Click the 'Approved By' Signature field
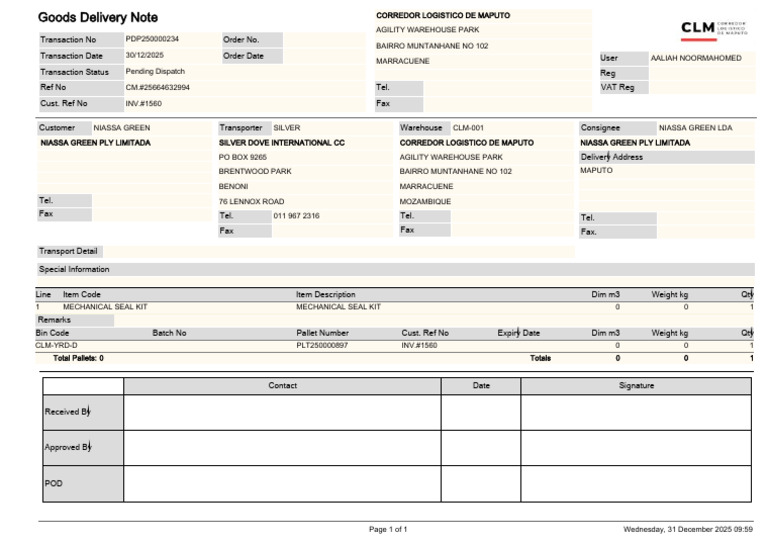The image size is (768, 543). pos(636,448)
